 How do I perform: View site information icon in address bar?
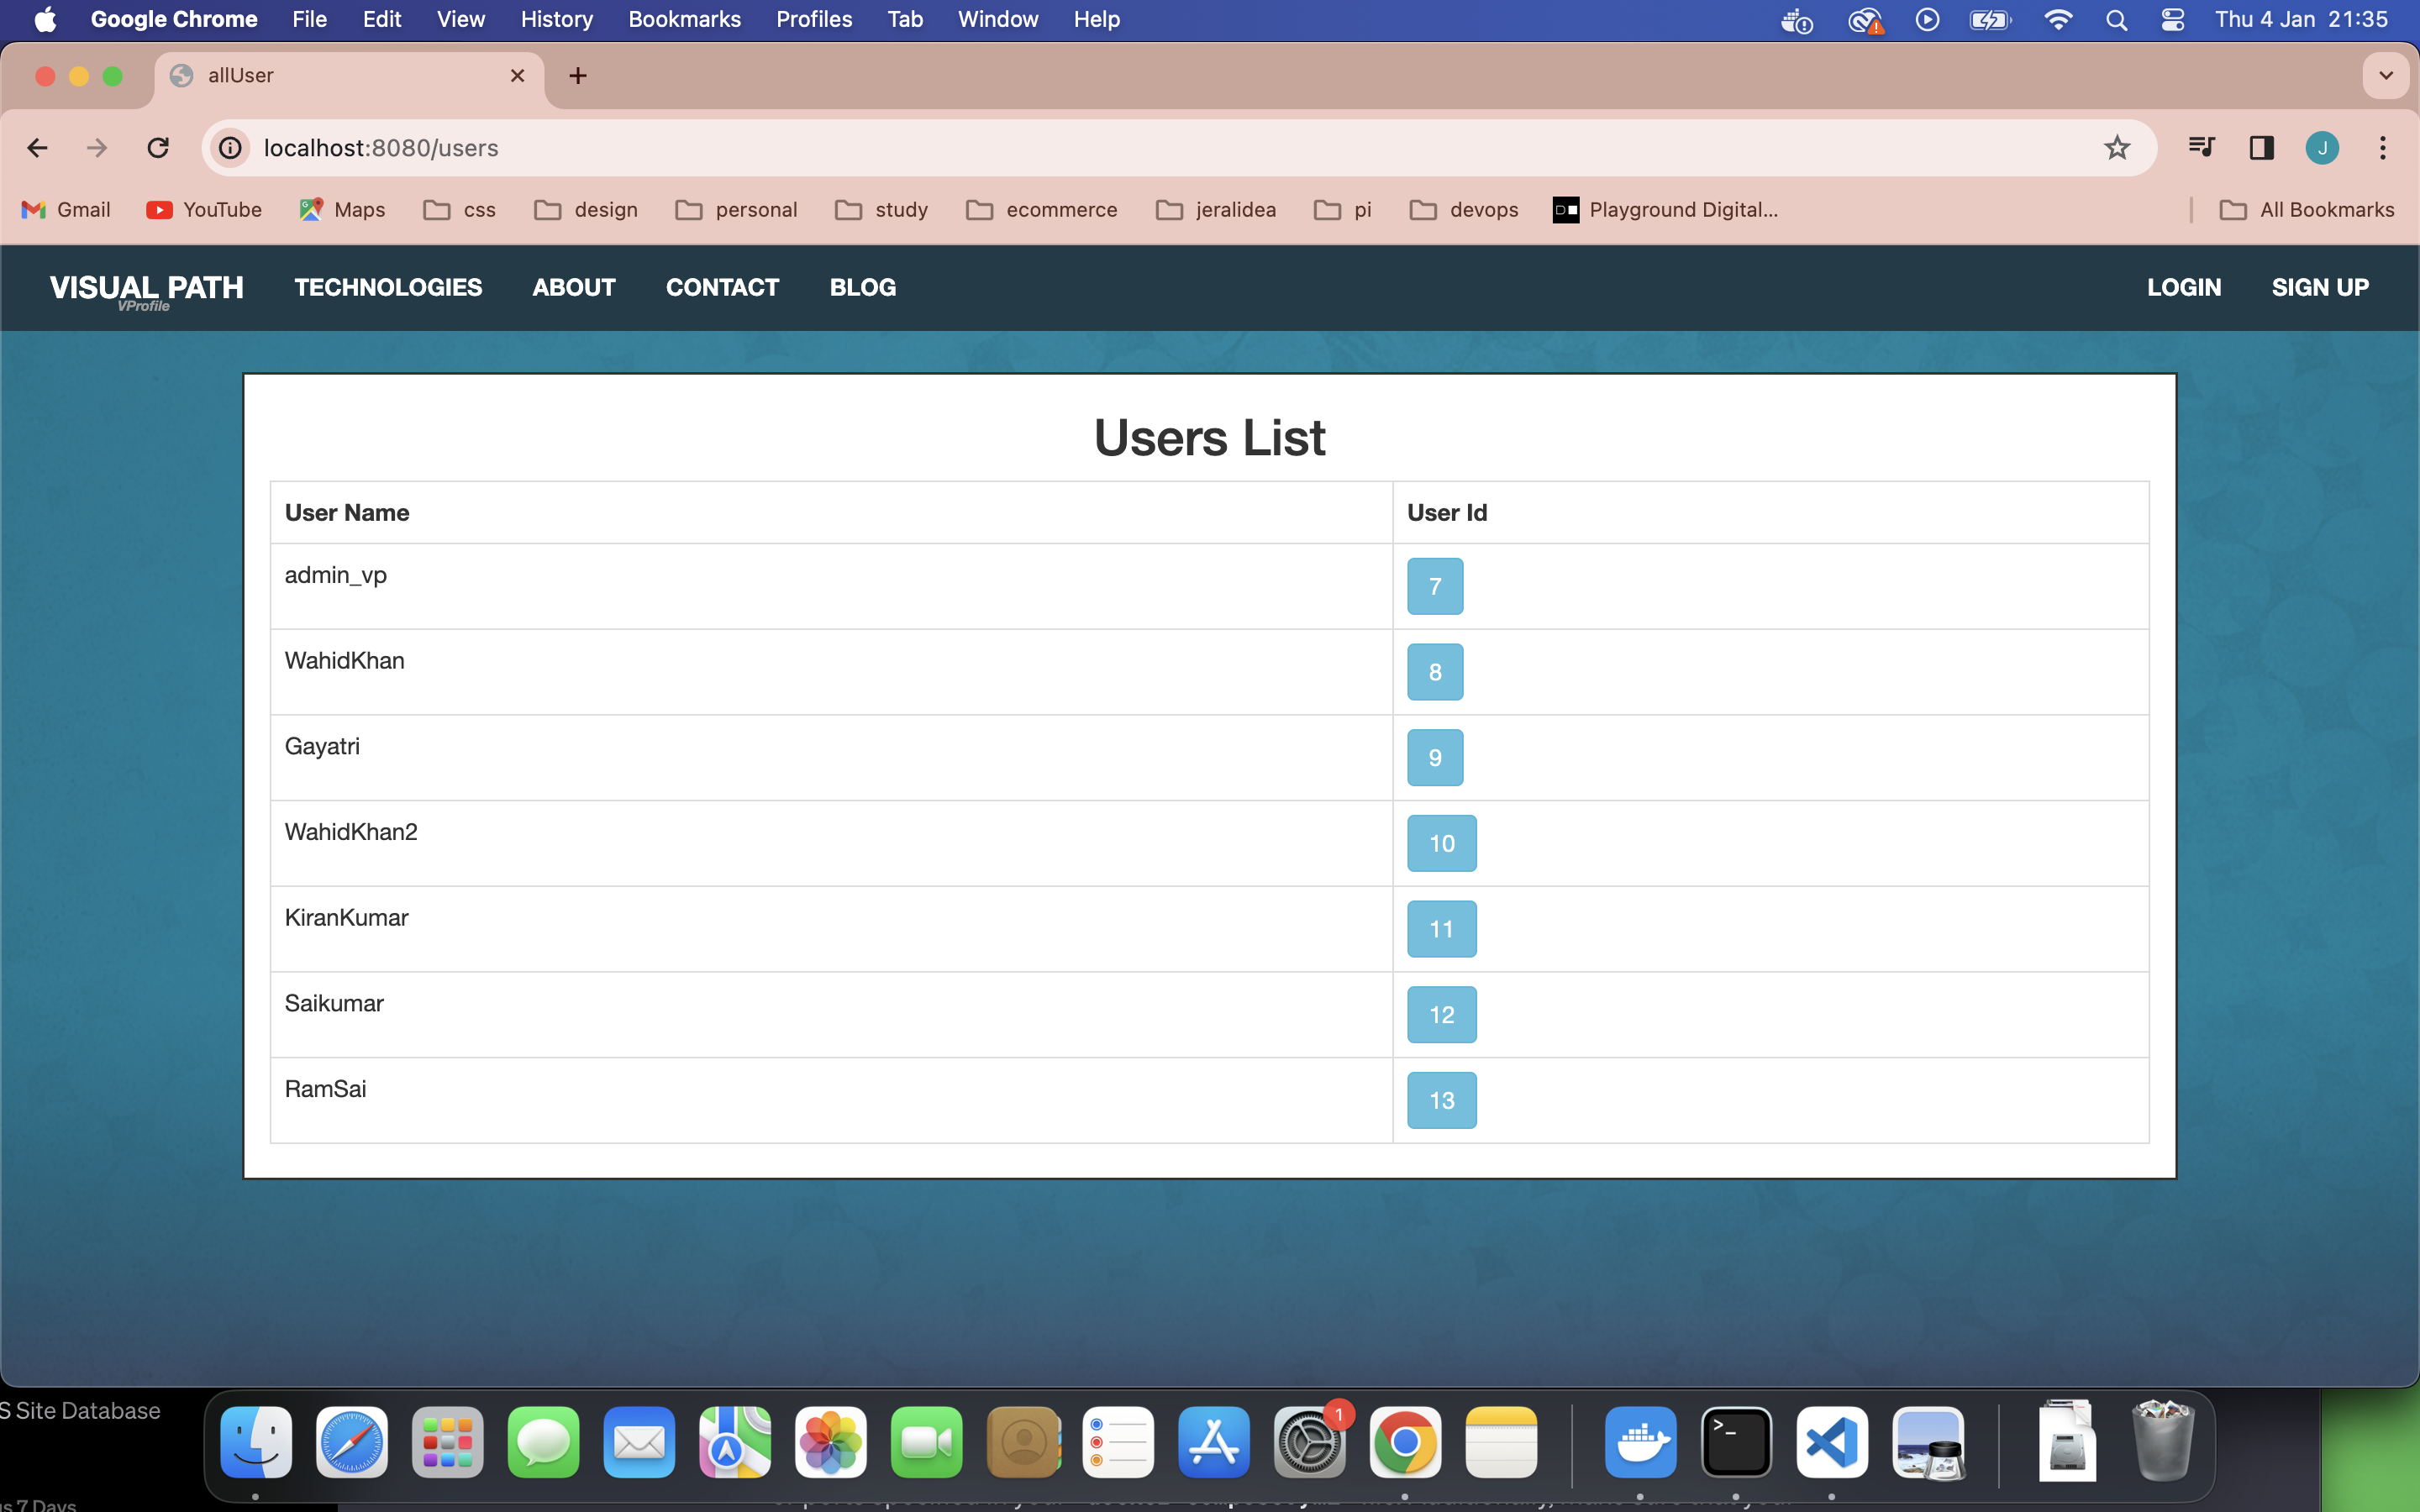[x=231, y=148]
